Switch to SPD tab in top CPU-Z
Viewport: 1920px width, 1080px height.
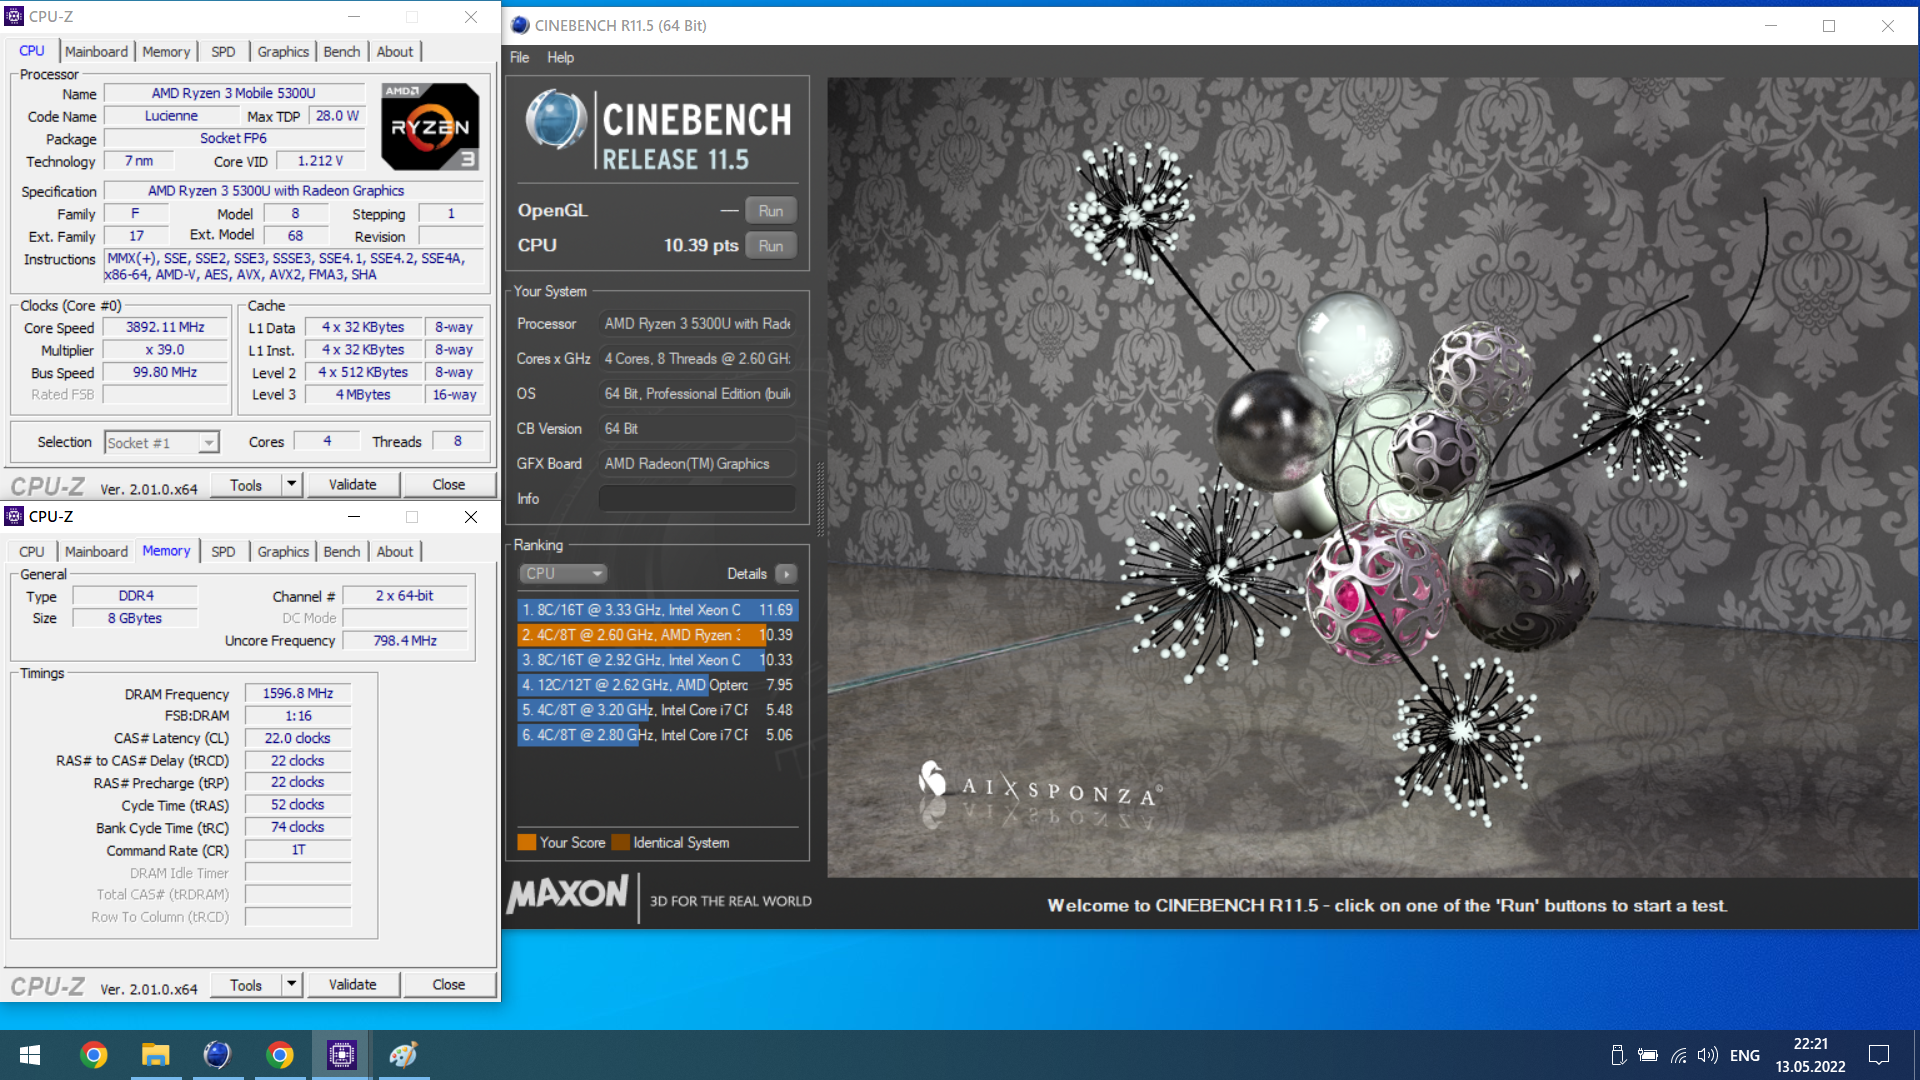click(x=223, y=51)
